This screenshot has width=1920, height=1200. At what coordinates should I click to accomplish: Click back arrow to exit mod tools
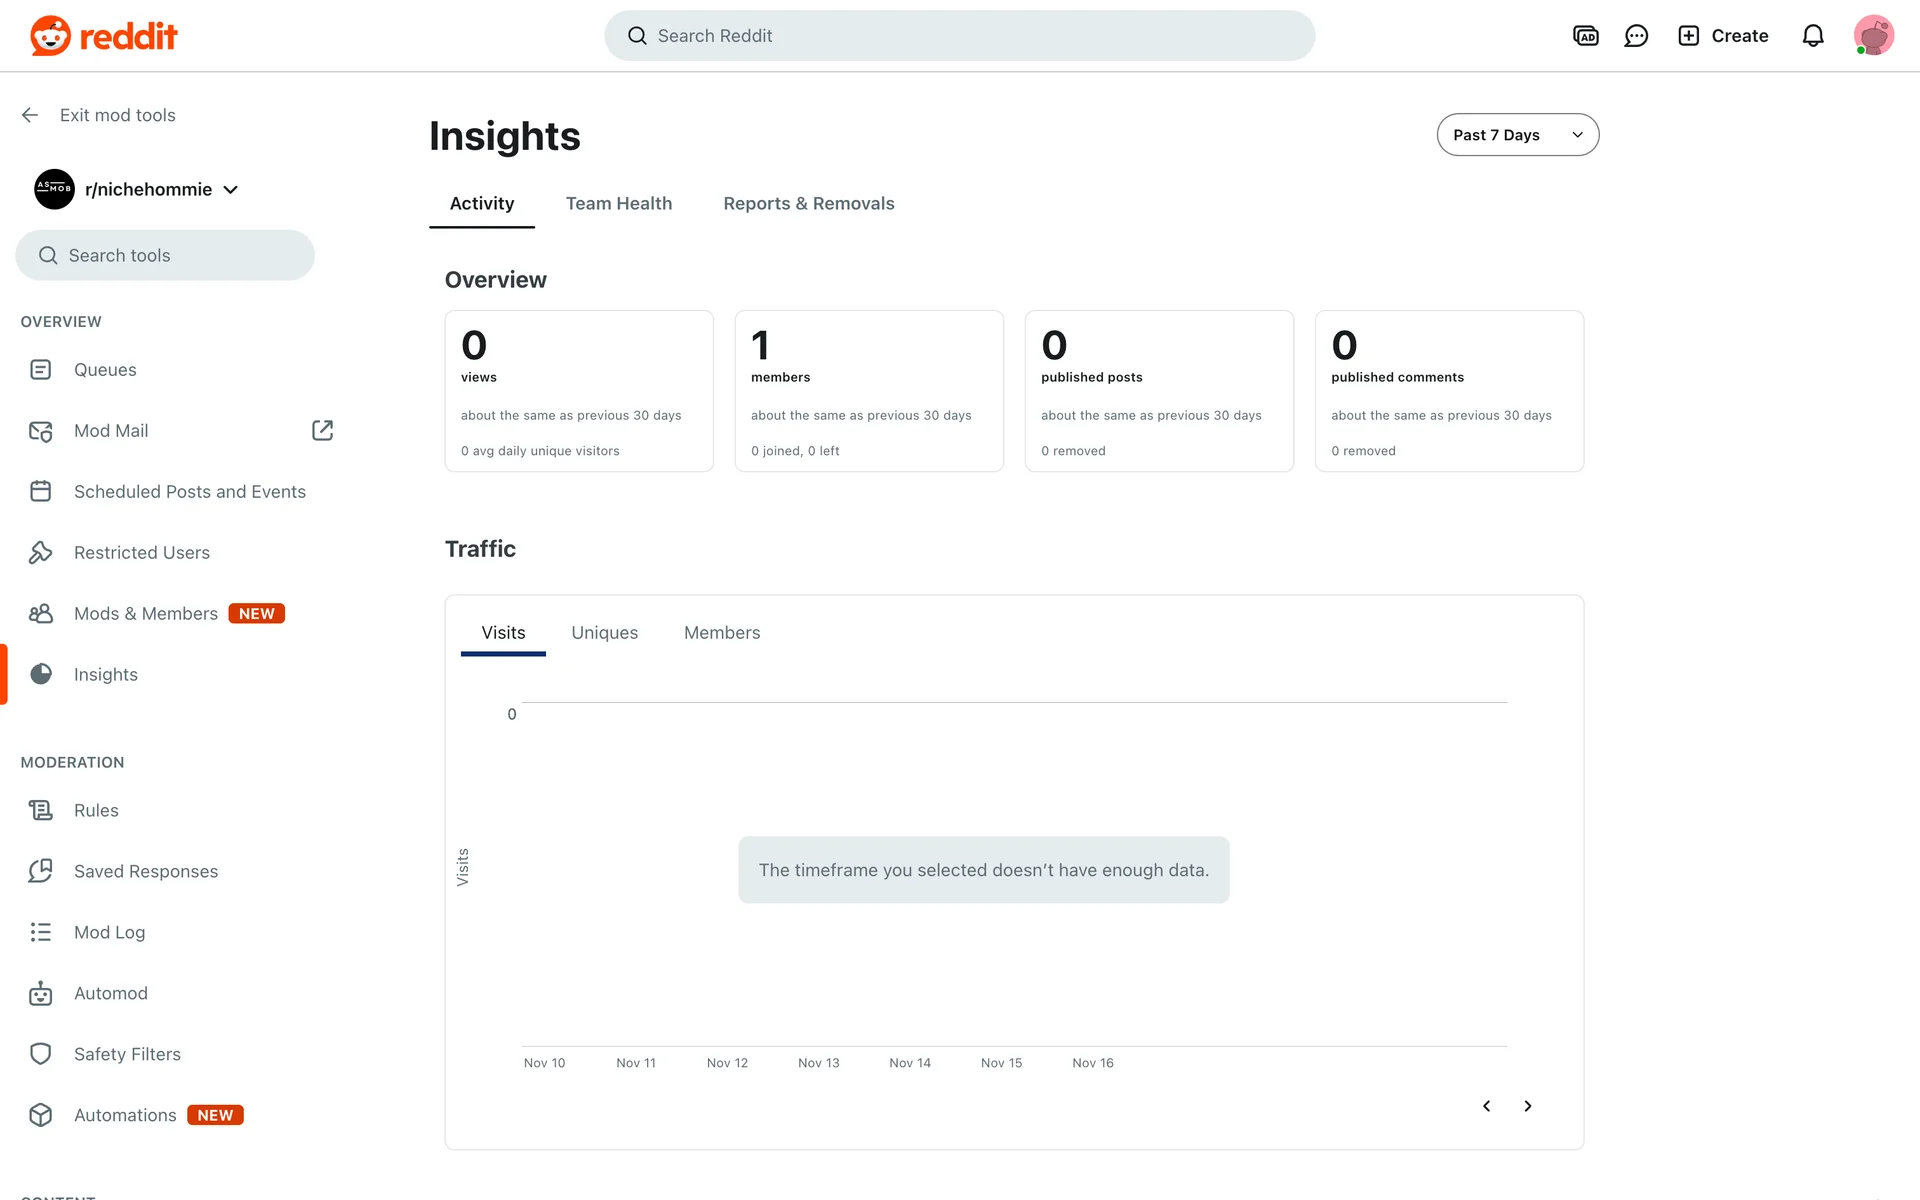click(x=30, y=115)
